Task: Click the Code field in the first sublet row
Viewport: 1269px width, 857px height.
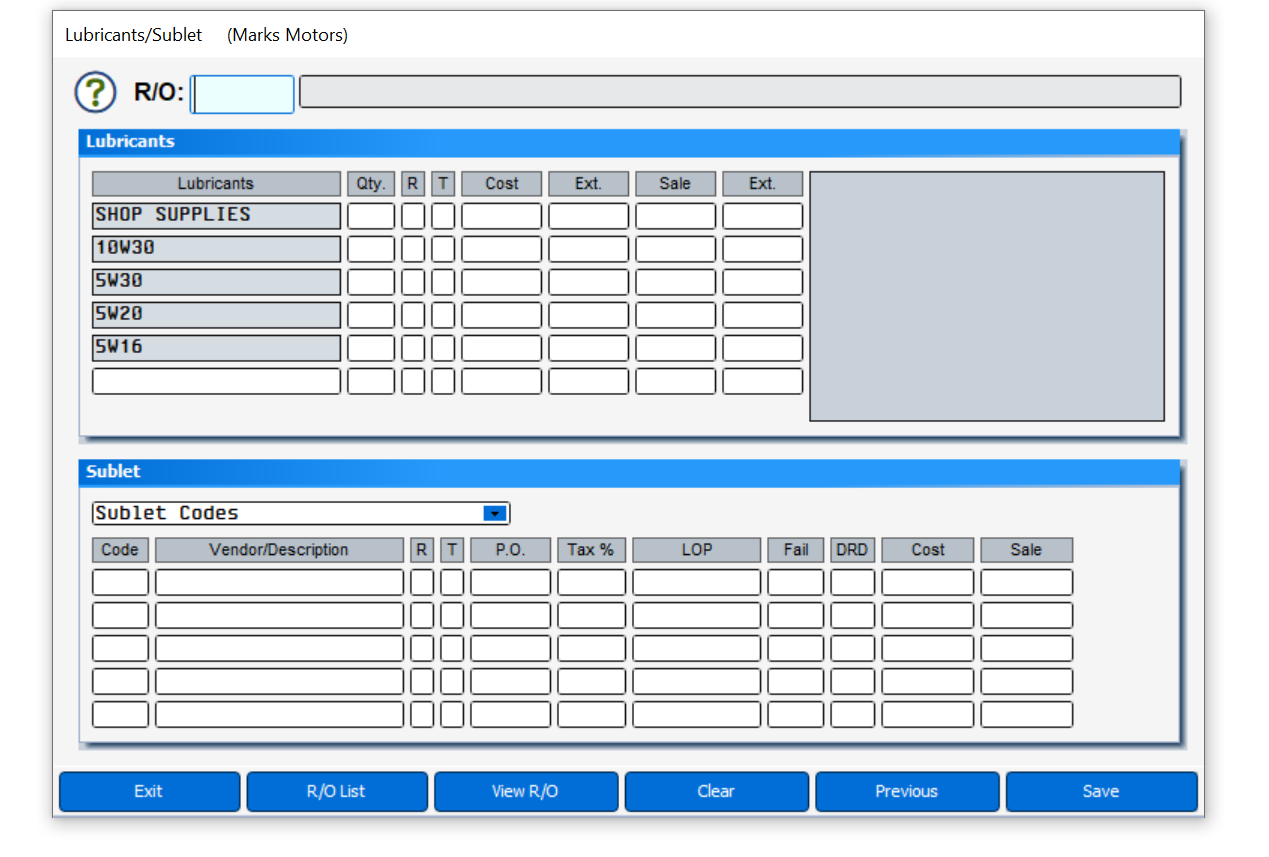Action: (x=120, y=581)
